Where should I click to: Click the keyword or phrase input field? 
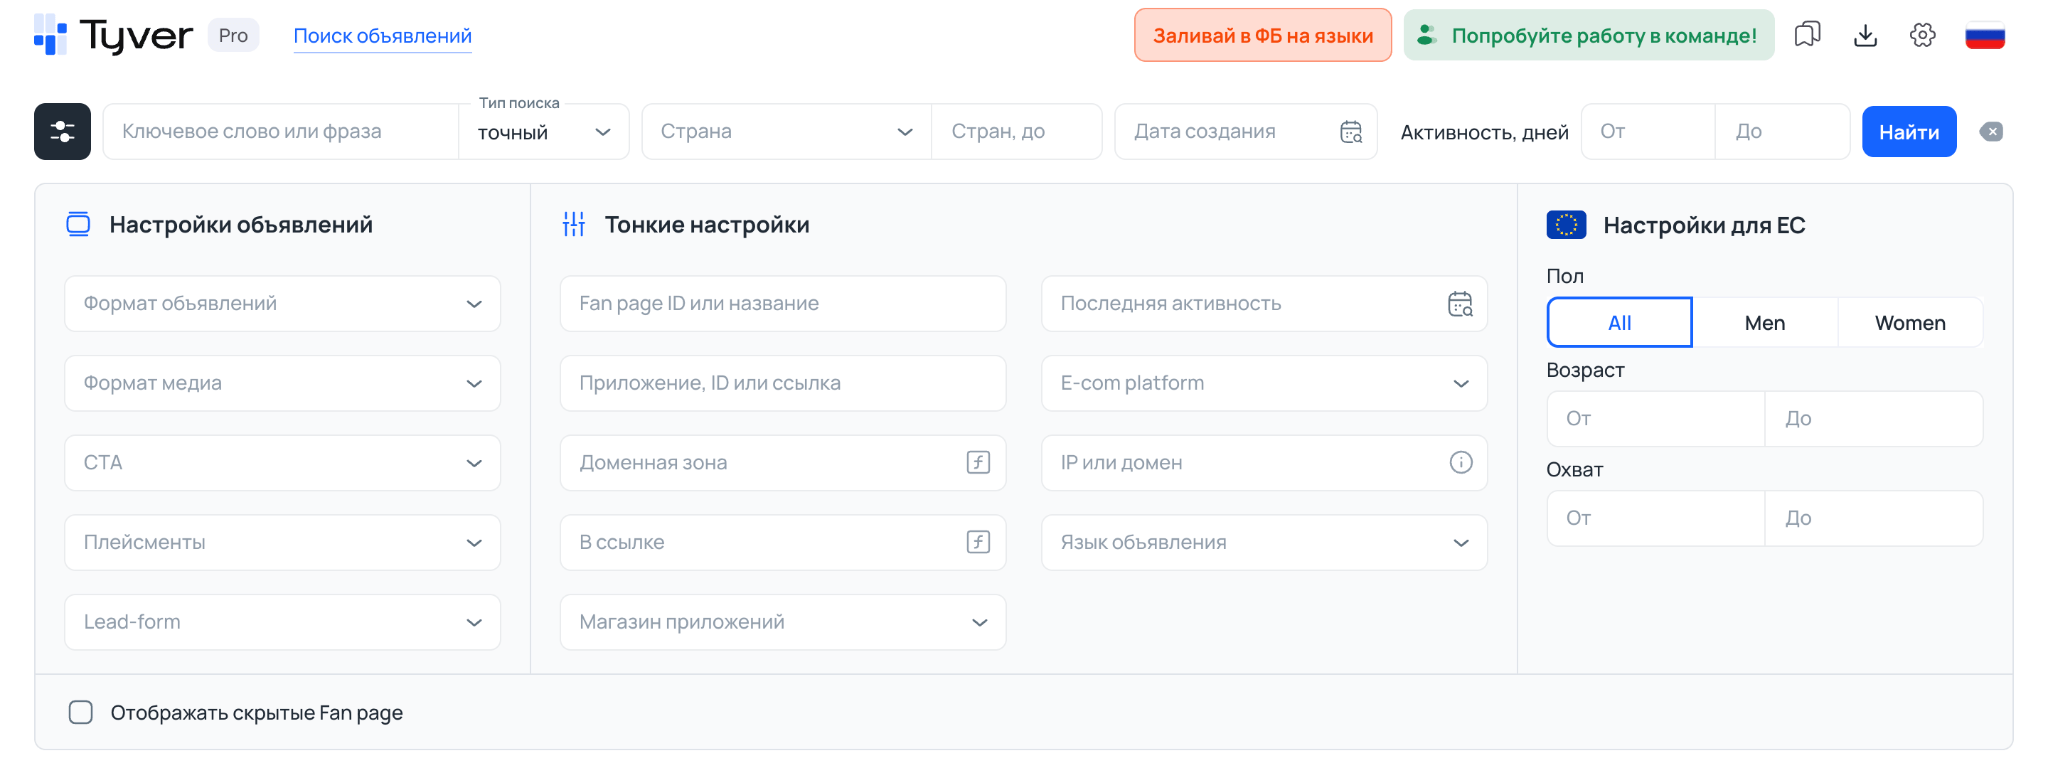280,132
